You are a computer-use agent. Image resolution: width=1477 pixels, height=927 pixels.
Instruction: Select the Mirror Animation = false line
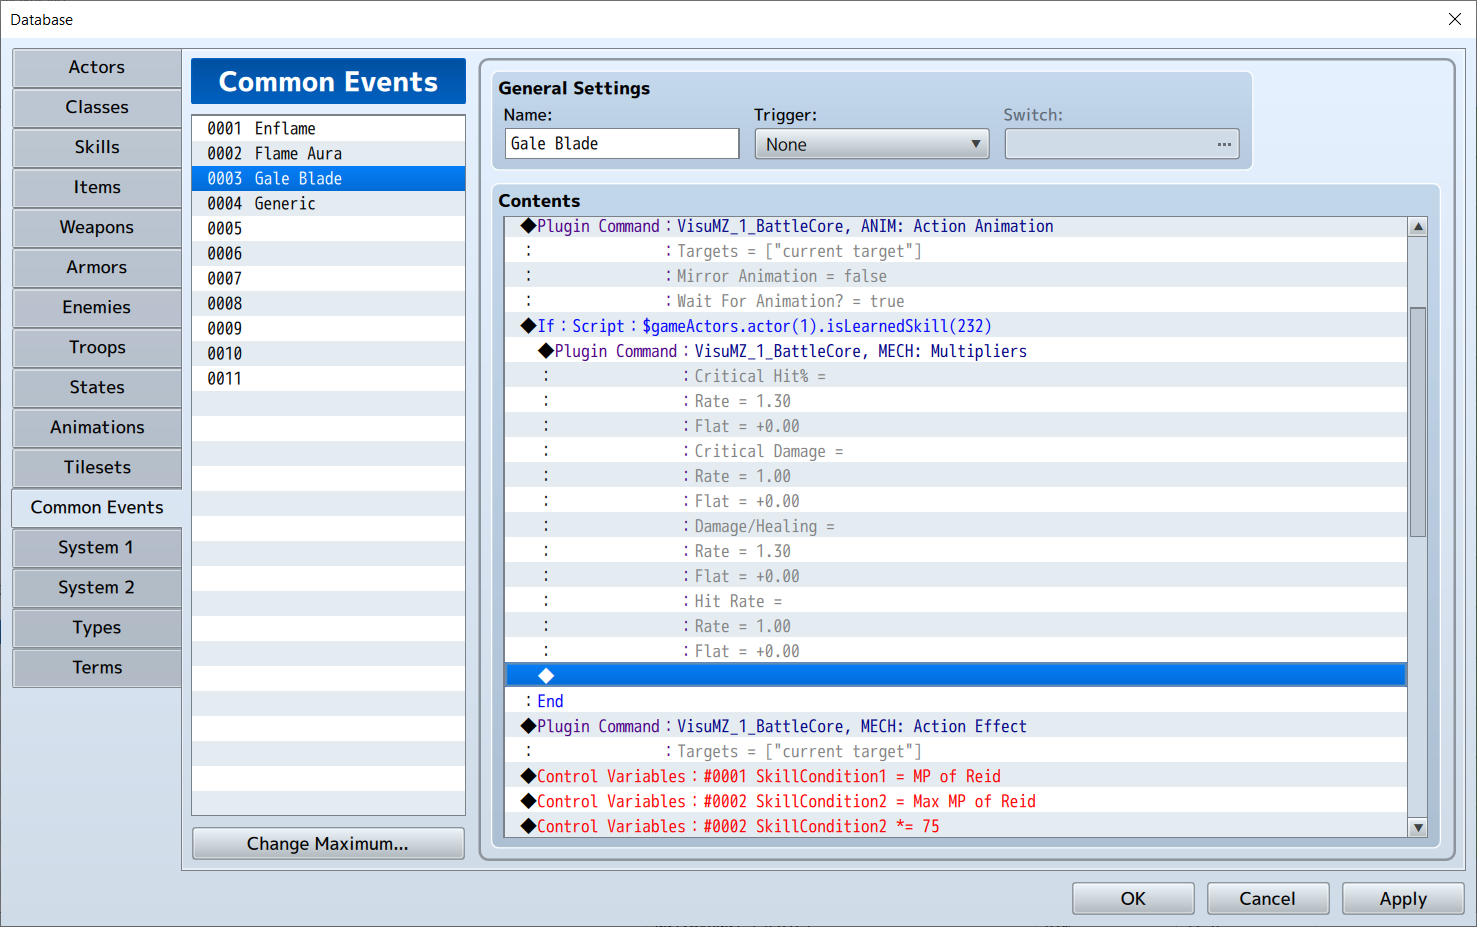(955, 276)
